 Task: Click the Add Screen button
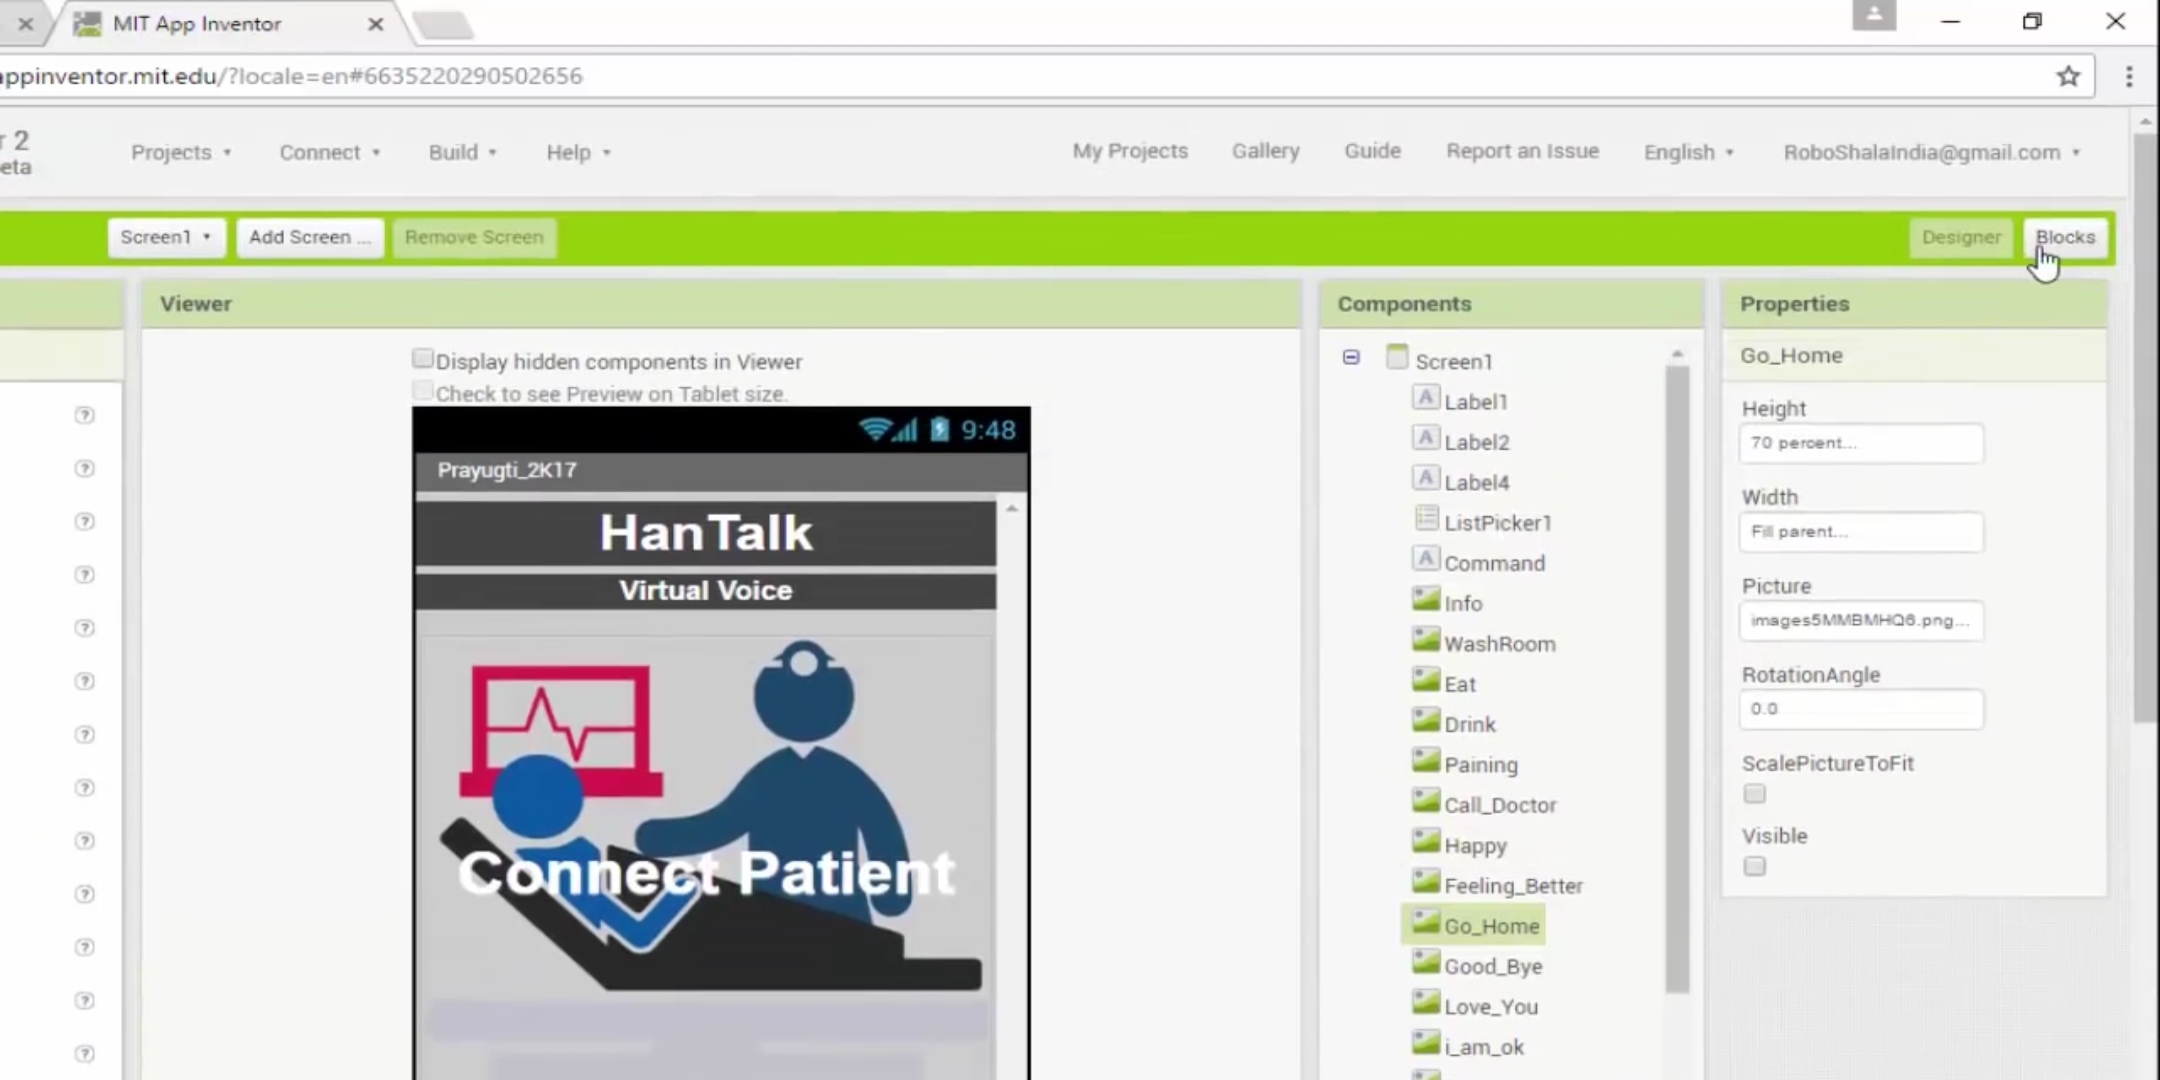[309, 237]
